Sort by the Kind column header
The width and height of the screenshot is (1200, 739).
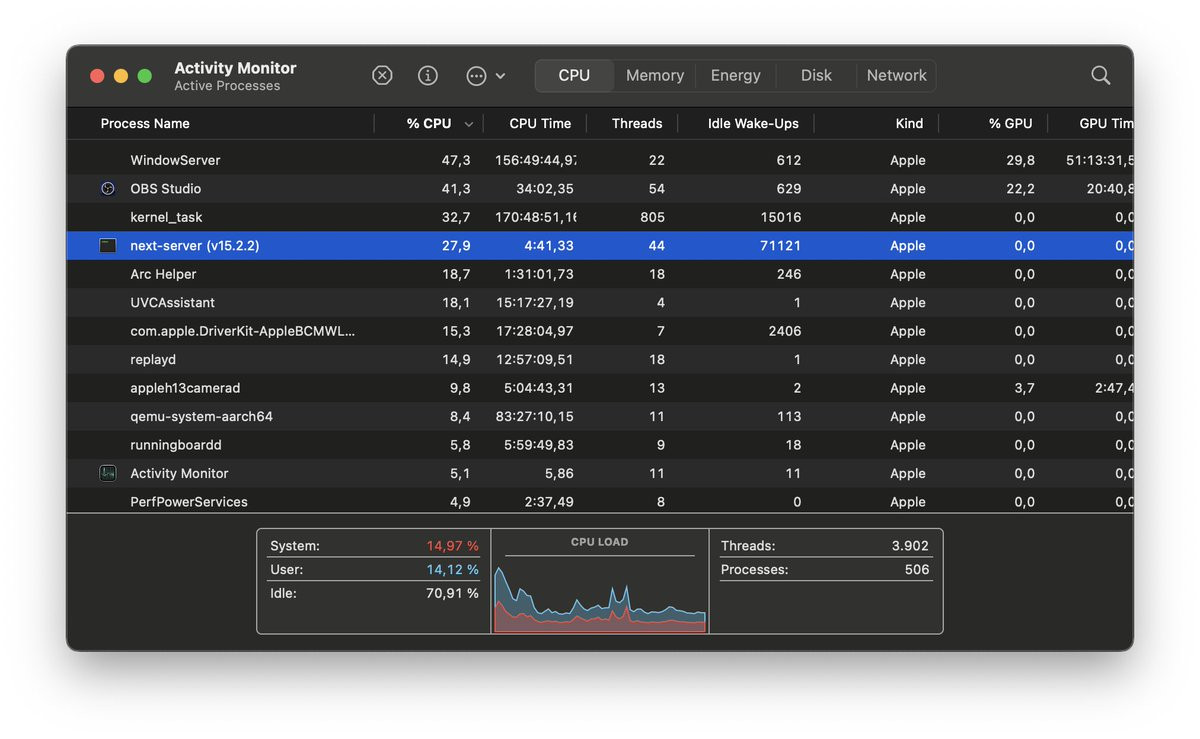click(x=909, y=123)
